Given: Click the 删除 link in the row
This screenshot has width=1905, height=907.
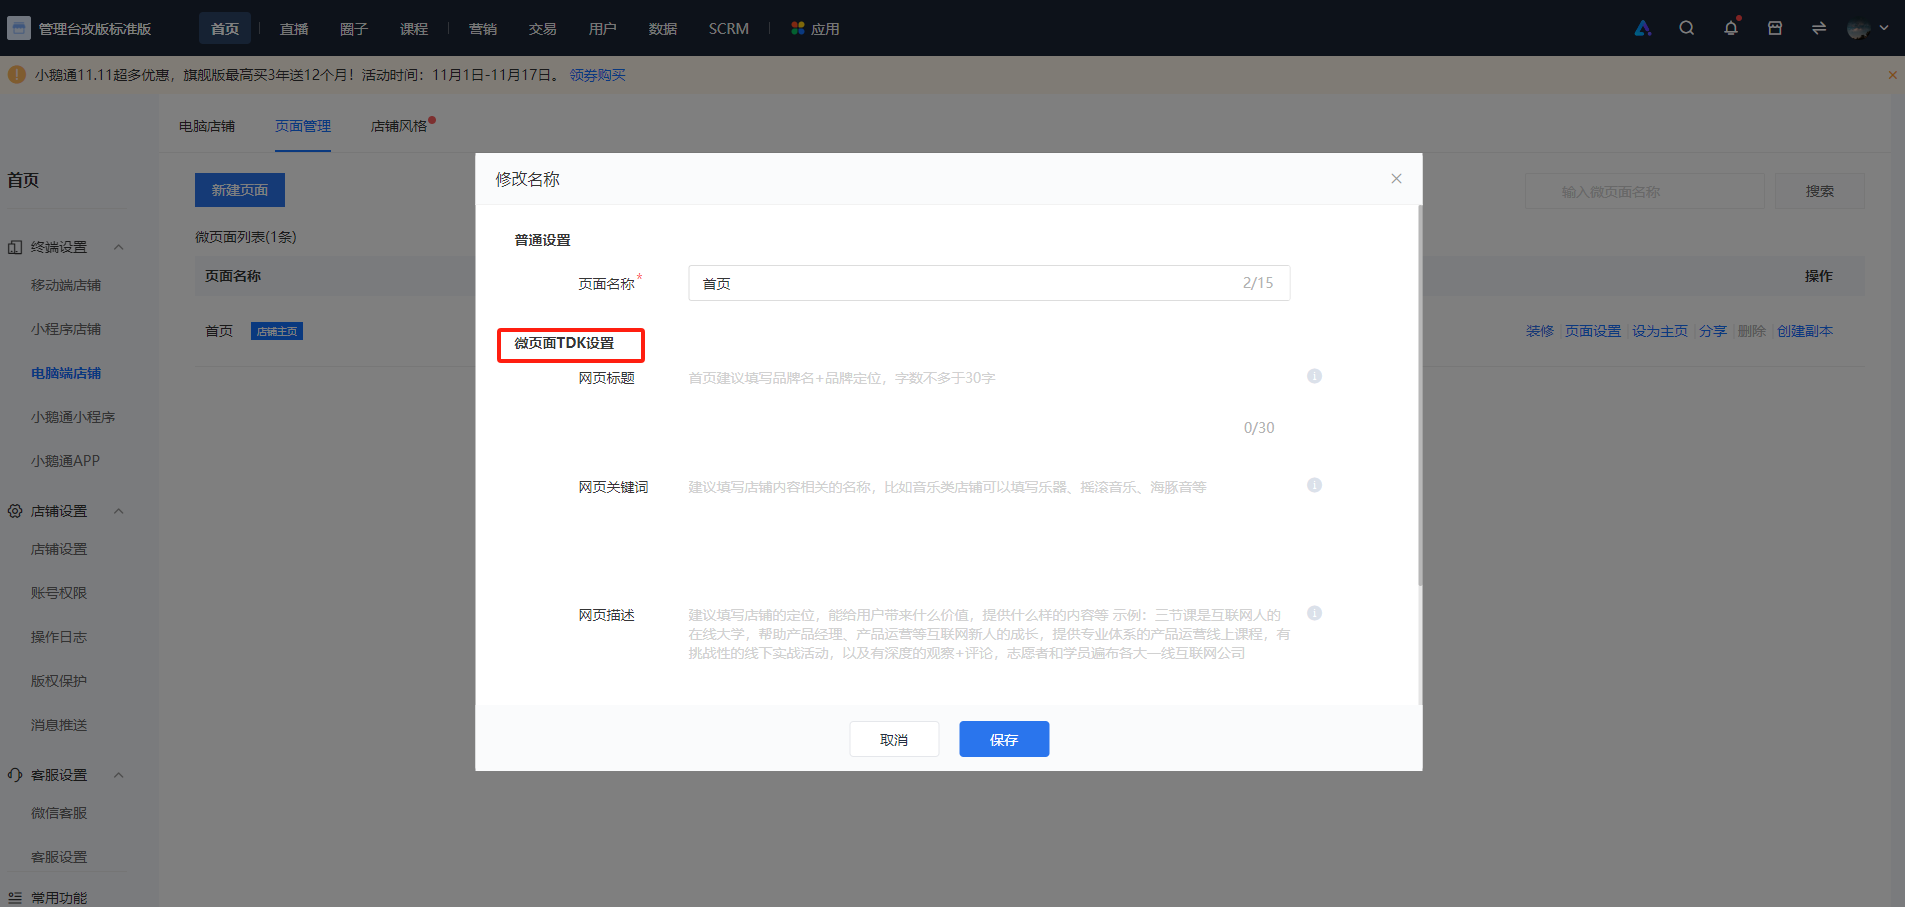Looking at the screenshot, I should pos(1752,331).
